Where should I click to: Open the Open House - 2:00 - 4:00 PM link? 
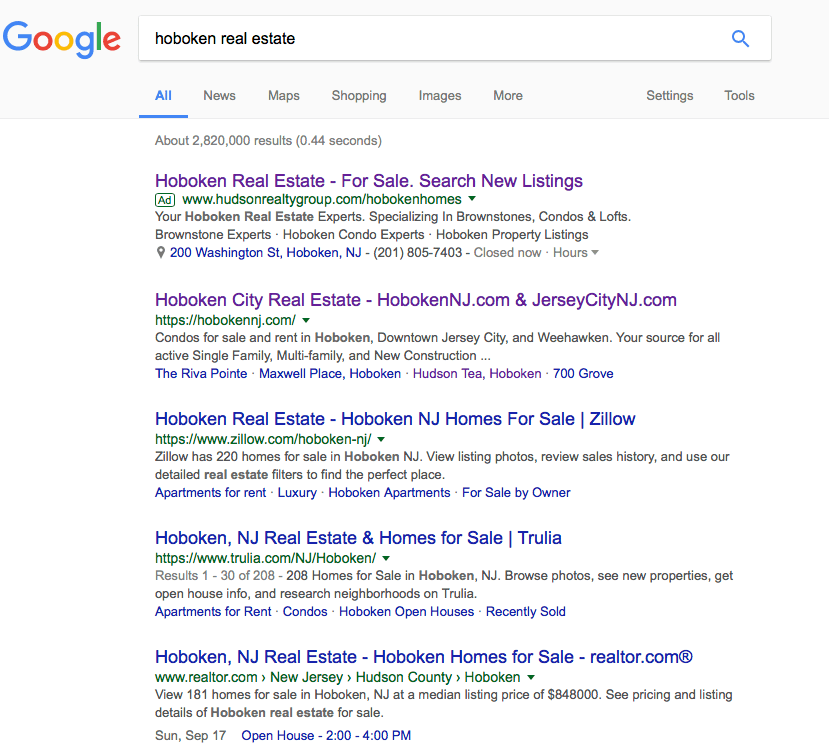click(326, 735)
